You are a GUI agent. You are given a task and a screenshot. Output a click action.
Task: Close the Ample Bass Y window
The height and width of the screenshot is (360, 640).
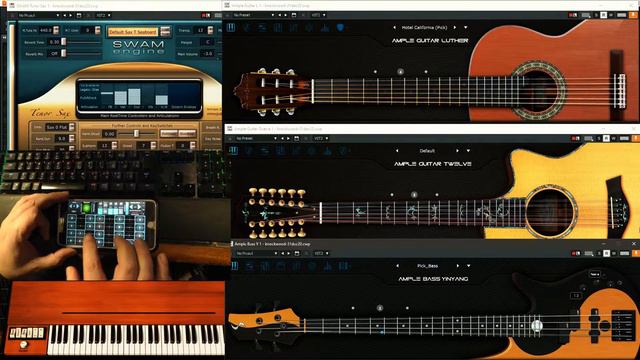[634, 244]
